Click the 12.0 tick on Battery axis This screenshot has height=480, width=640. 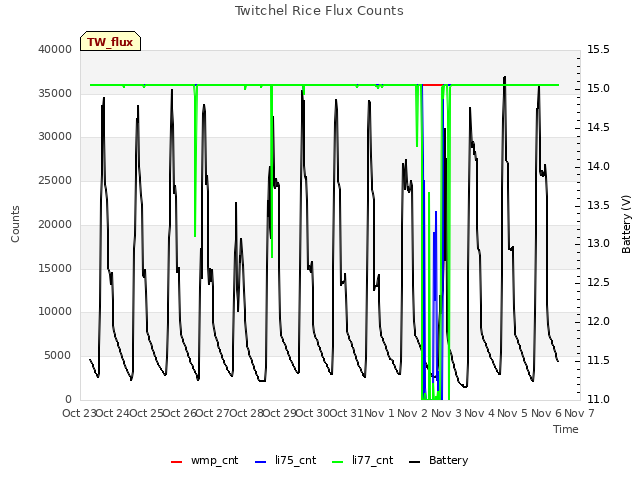598,321
